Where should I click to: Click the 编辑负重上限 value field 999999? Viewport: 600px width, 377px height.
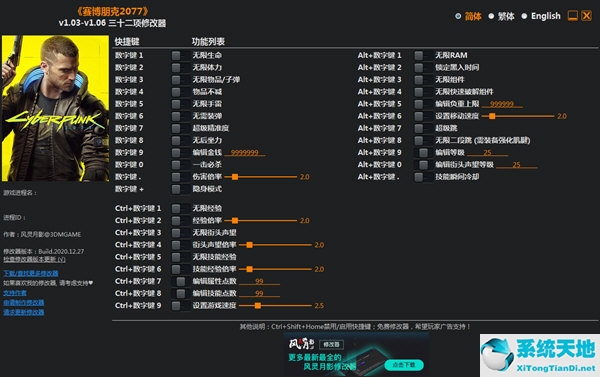click(502, 104)
